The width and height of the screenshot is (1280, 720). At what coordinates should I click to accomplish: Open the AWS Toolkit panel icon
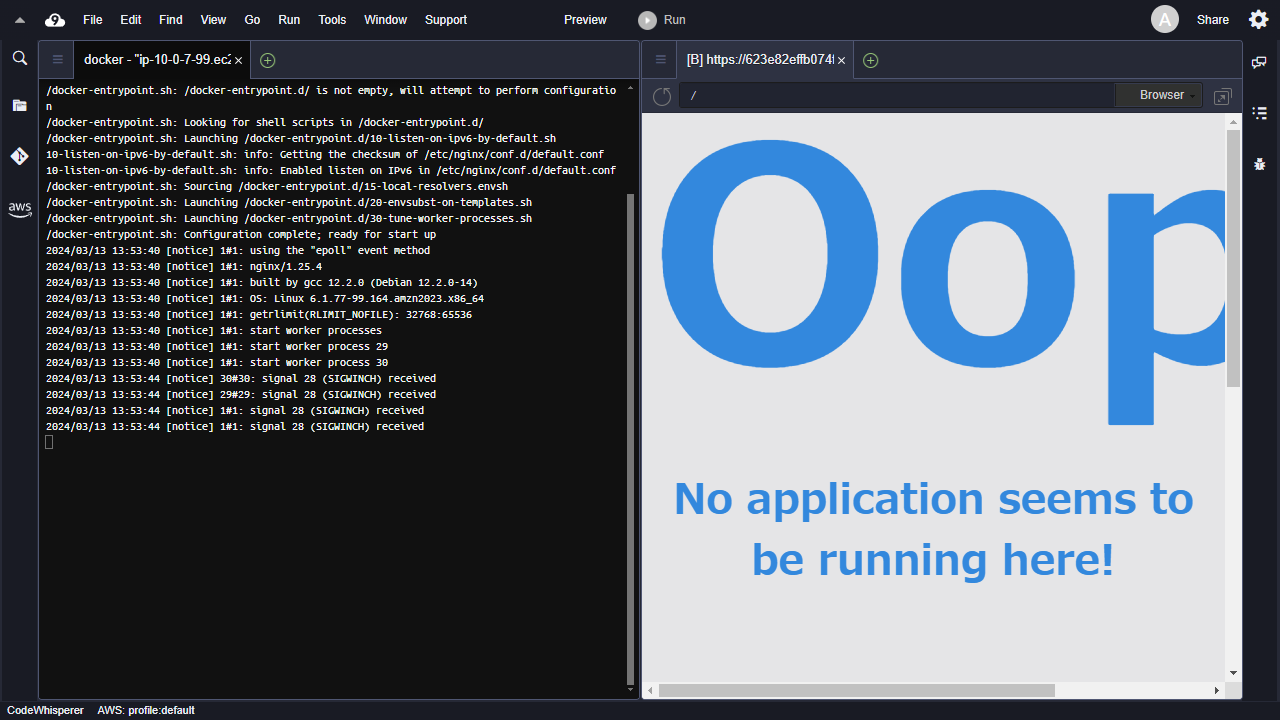pyautogui.click(x=19, y=209)
